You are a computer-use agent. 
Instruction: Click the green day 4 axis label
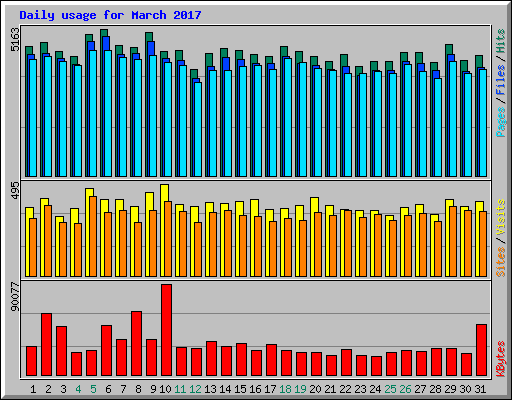[78, 389]
